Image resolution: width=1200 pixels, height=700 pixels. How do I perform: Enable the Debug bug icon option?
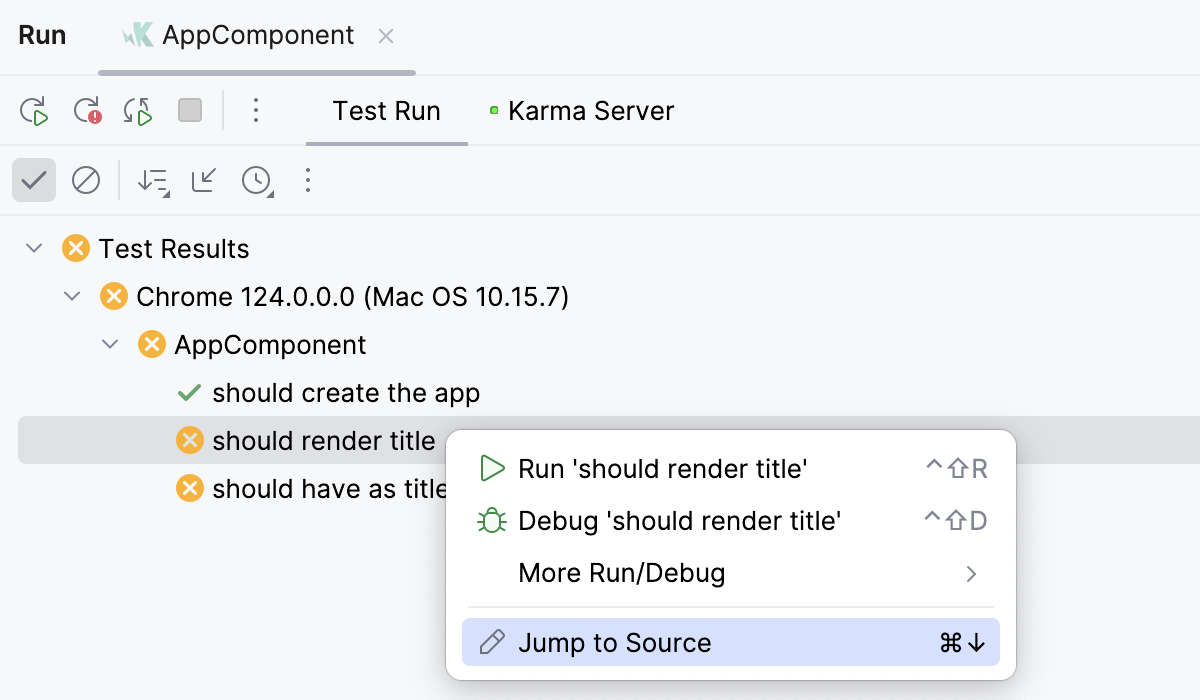pyautogui.click(x=491, y=520)
